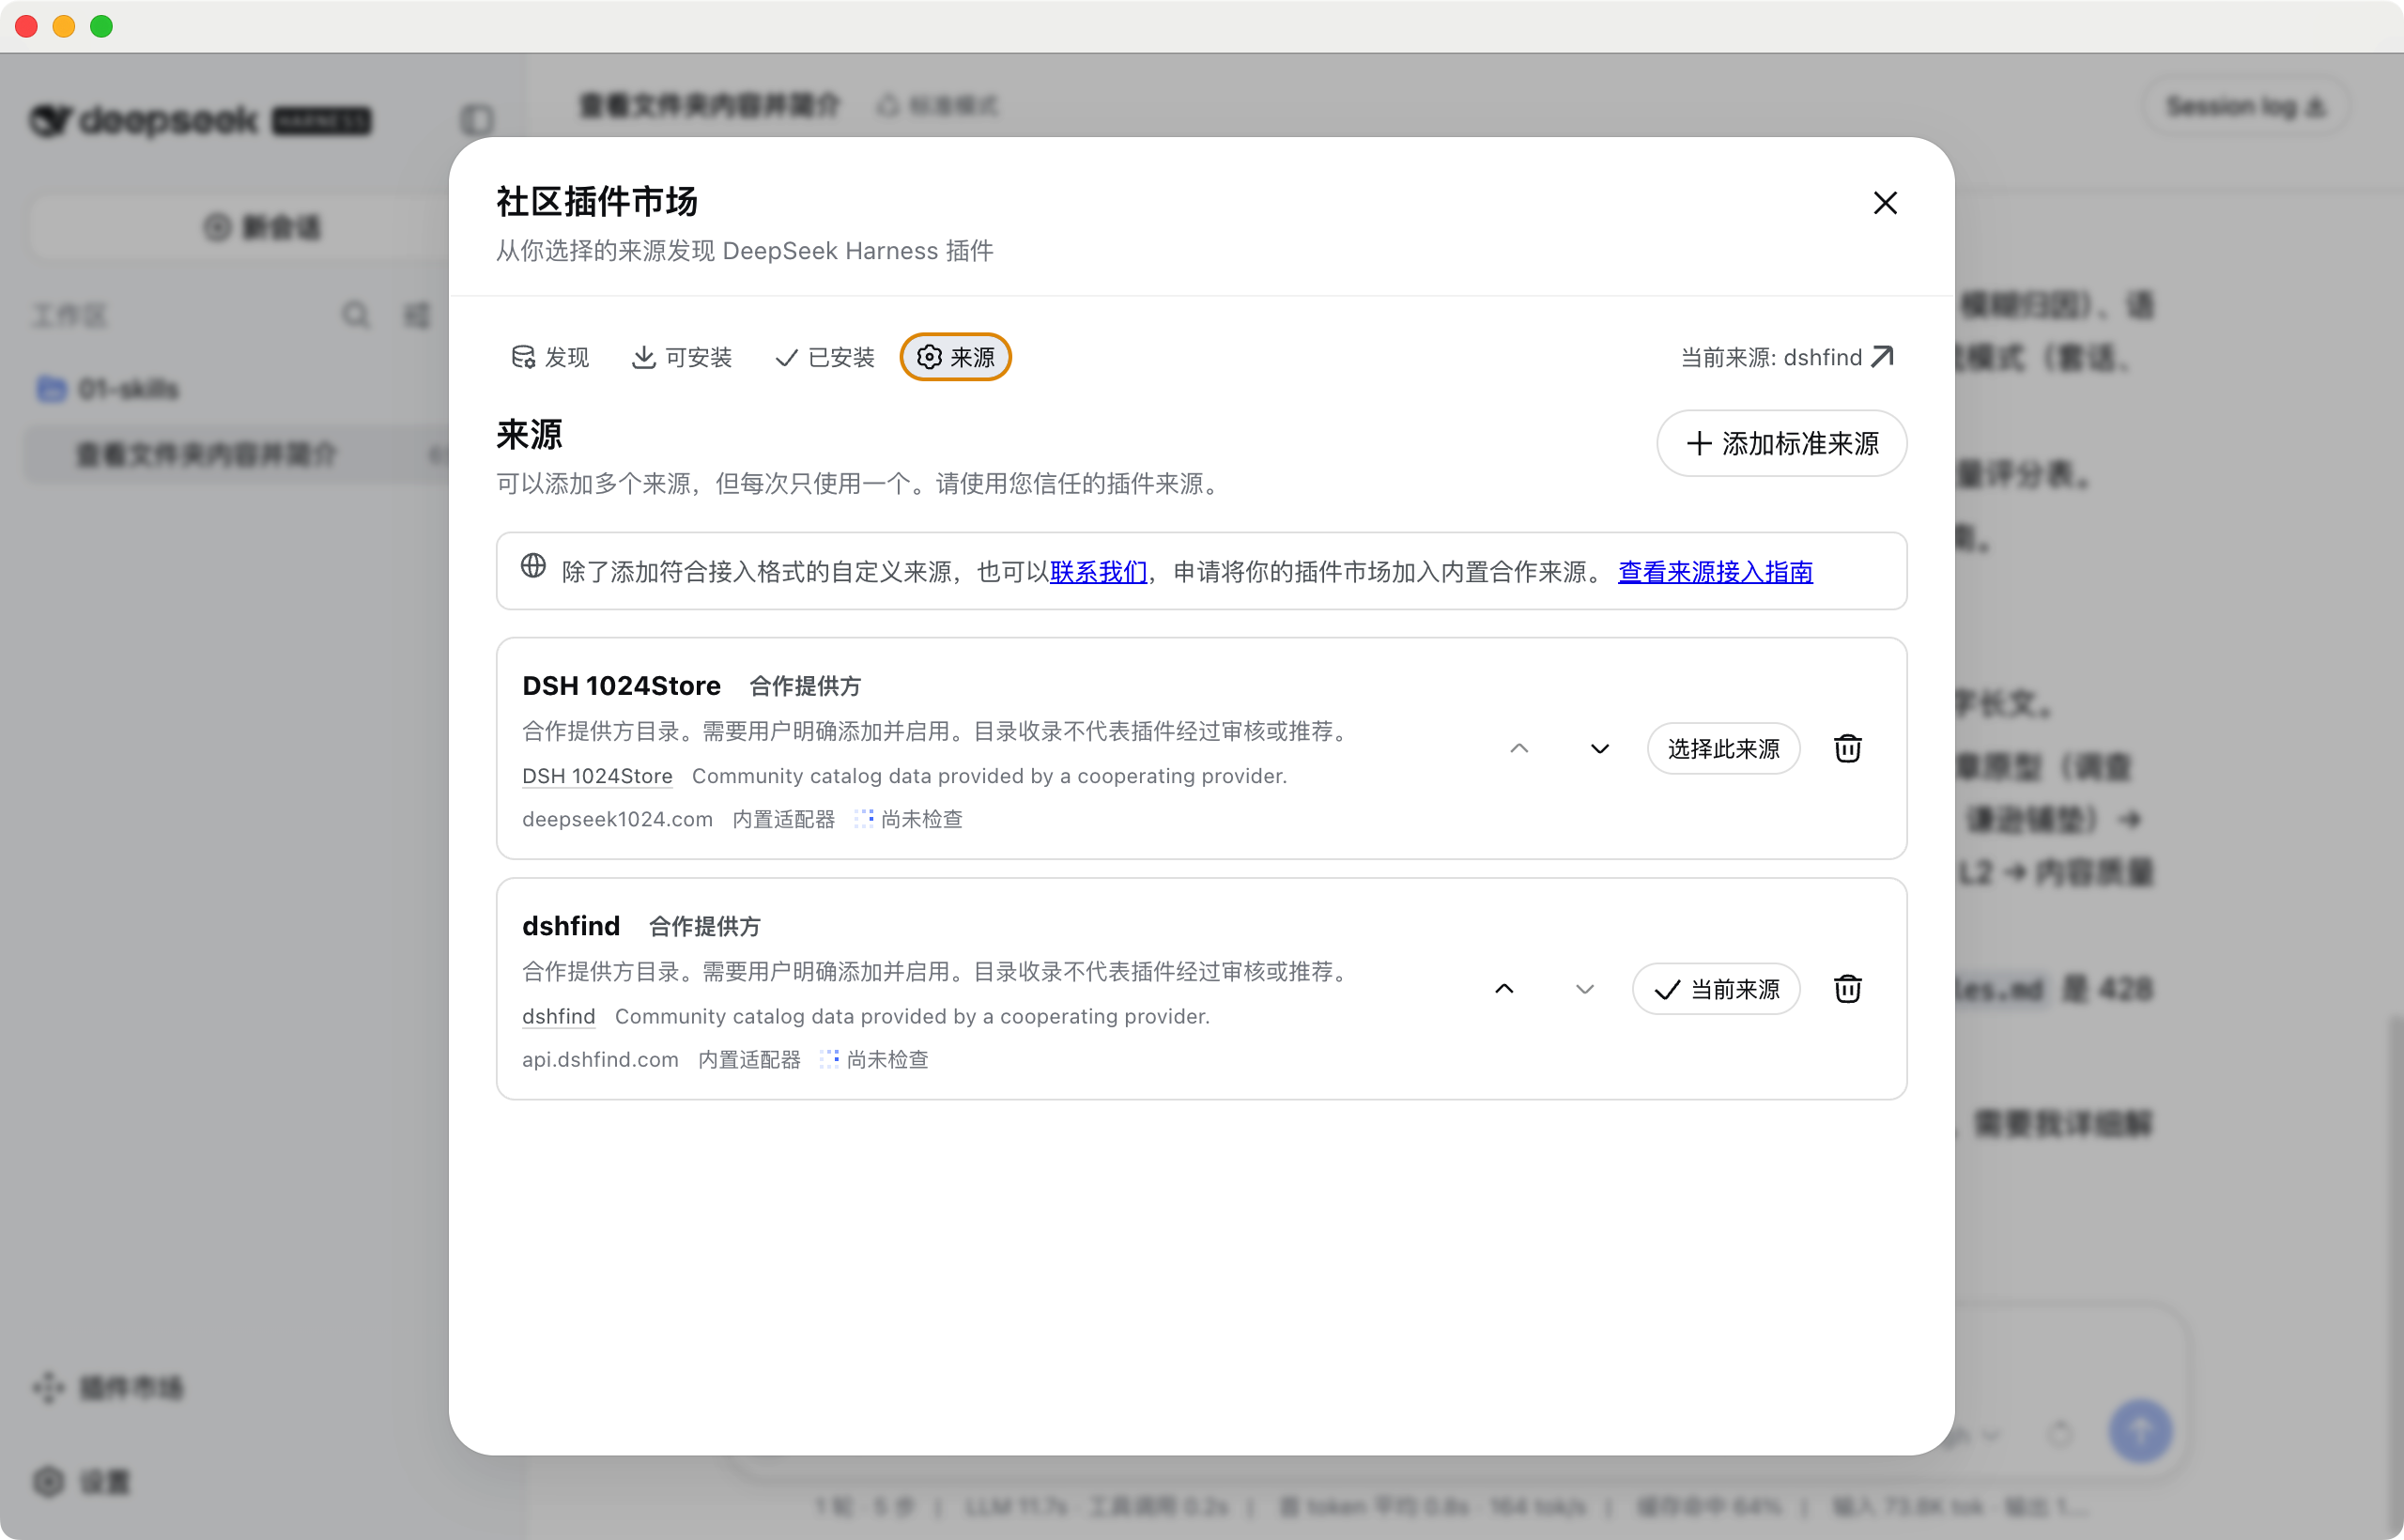2404x1540 pixels.
Task: Delete the dshfind source
Action: coord(1847,989)
